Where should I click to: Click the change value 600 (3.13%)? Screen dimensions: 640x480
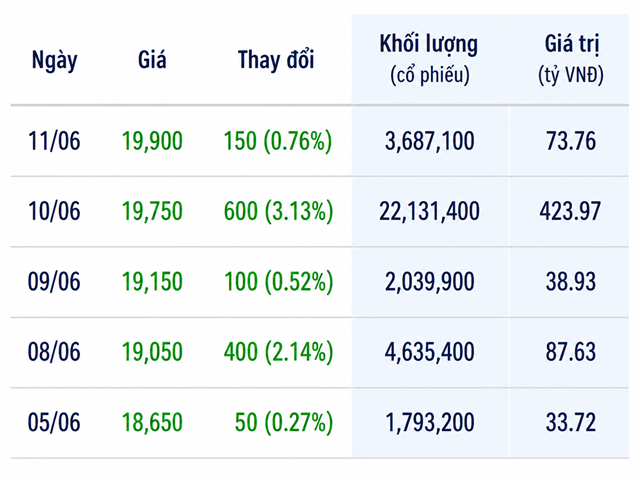point(278,212)
